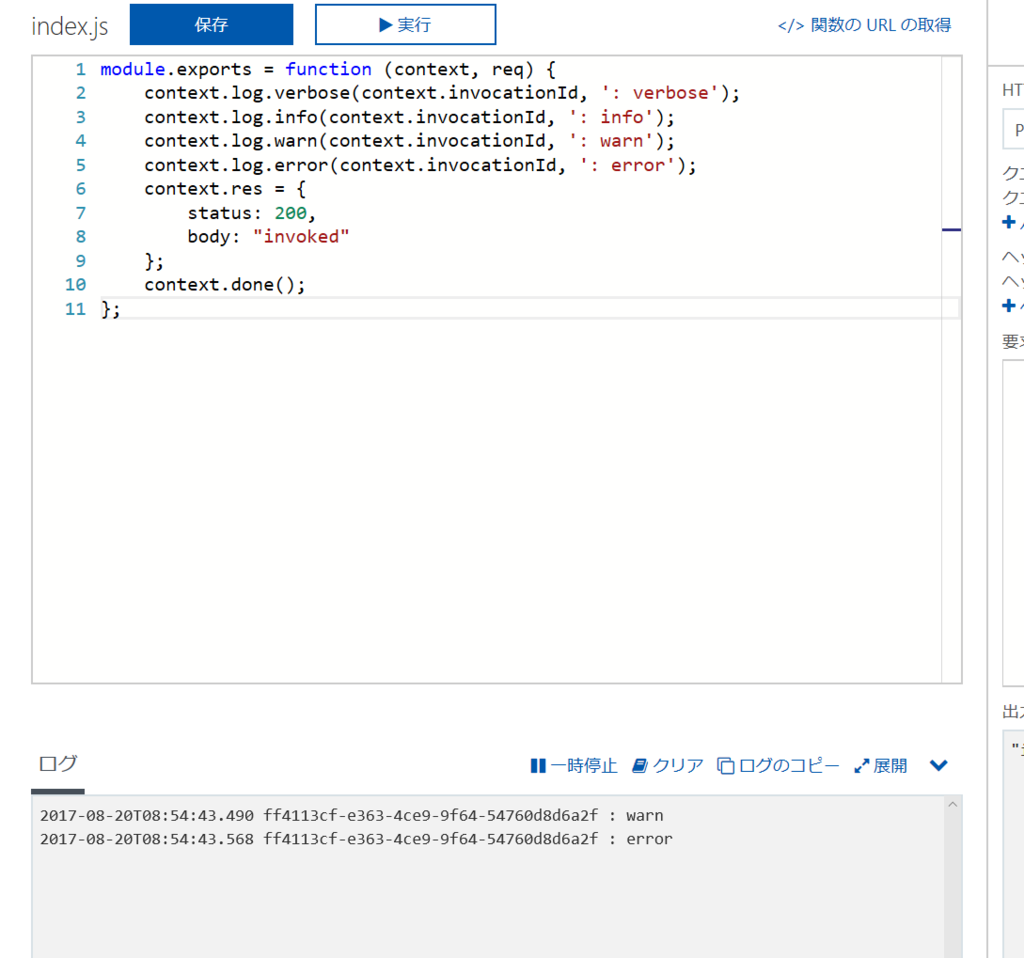Open 関数の URL の取得 link
Screen dimensions: 1024x958
pyautogui.click(x=864, y=25)
